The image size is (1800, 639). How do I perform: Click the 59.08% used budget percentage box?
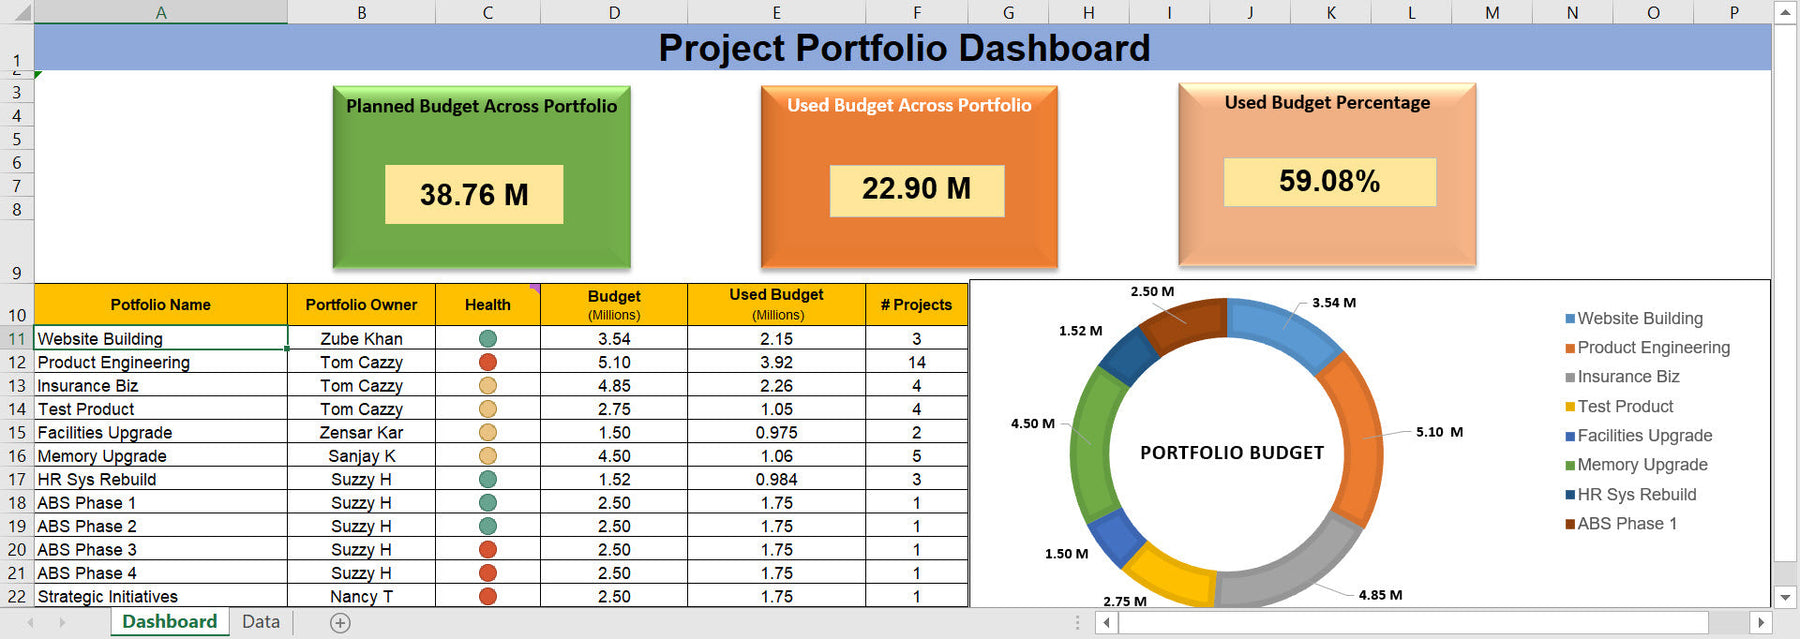click(1329, 182)
